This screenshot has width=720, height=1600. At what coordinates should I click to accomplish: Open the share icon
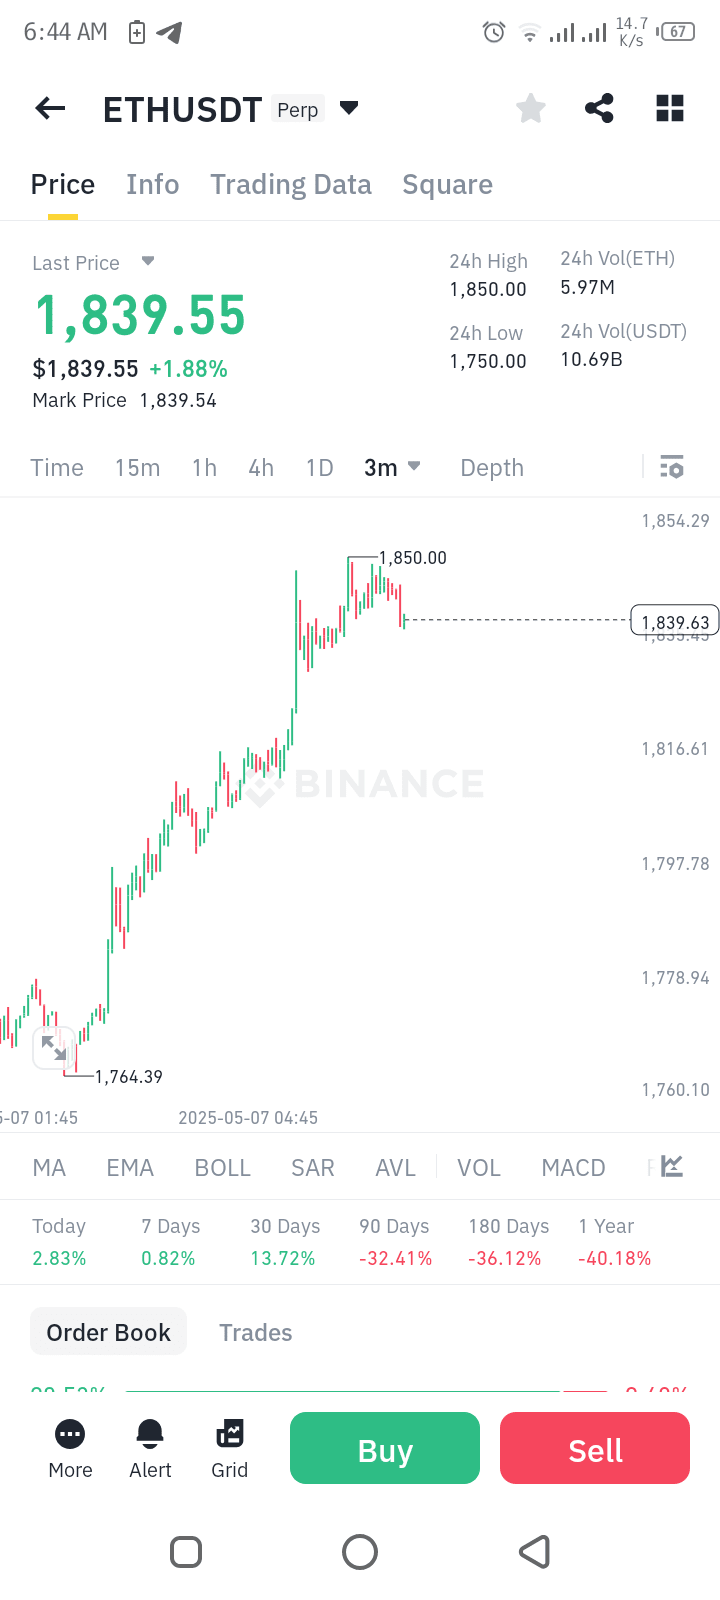599,108
